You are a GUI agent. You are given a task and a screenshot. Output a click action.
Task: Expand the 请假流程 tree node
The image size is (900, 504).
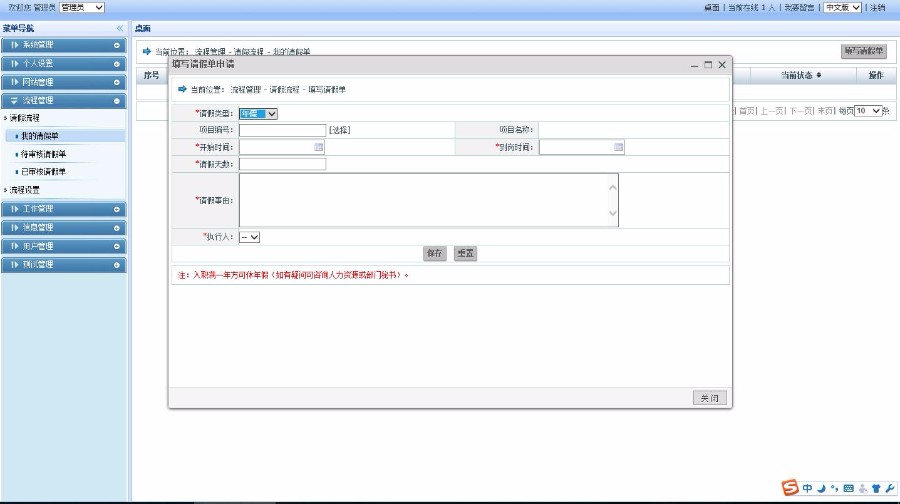[x=22, y=118]
